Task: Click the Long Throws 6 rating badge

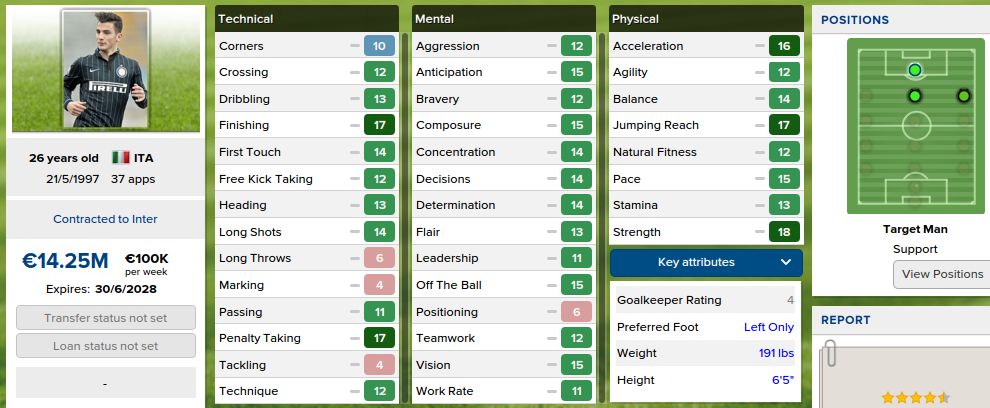Action: tap(379, 258)
